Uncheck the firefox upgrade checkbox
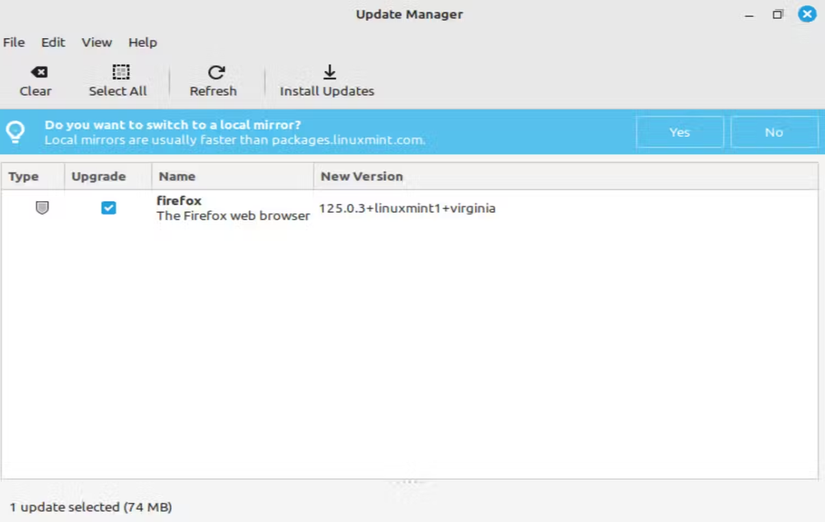Image resolution: width=825 pixels, height=522 pixels. [x=108, y=208]
